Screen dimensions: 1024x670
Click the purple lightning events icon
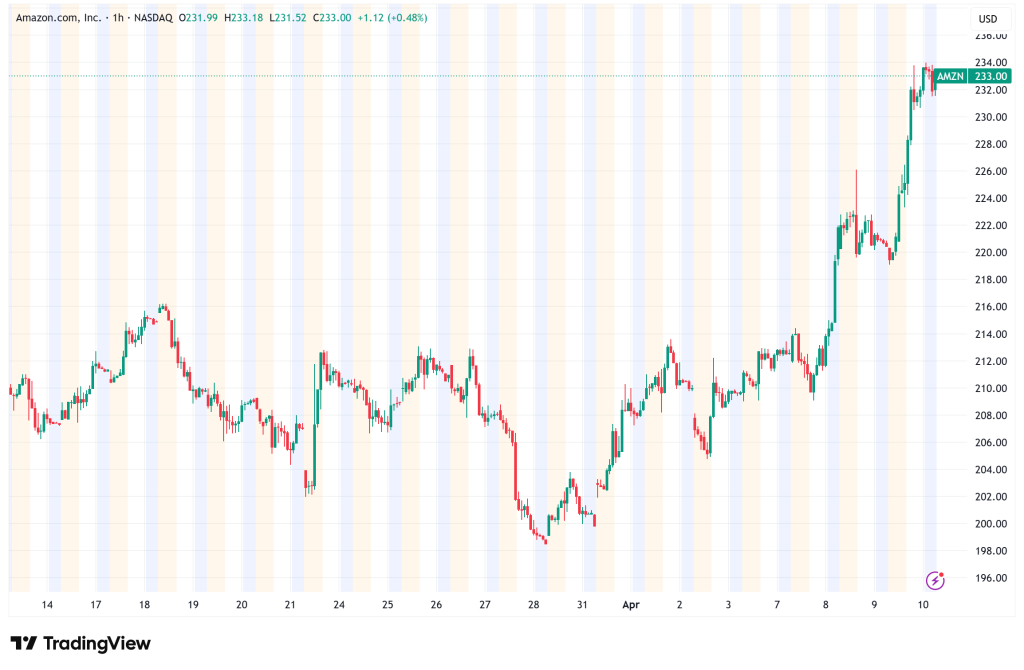coord(936,579)
